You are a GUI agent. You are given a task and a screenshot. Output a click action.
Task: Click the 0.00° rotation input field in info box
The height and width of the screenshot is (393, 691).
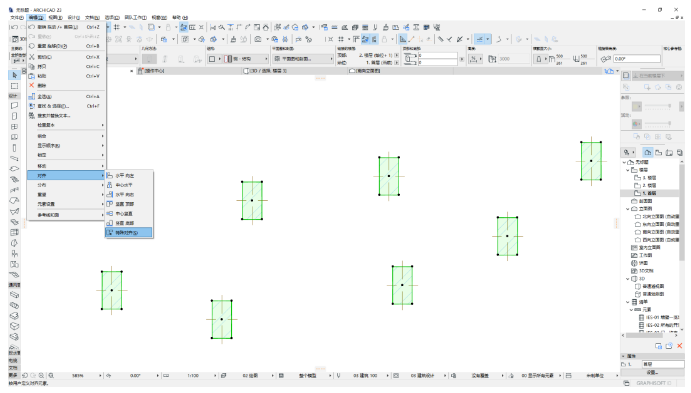637,59
